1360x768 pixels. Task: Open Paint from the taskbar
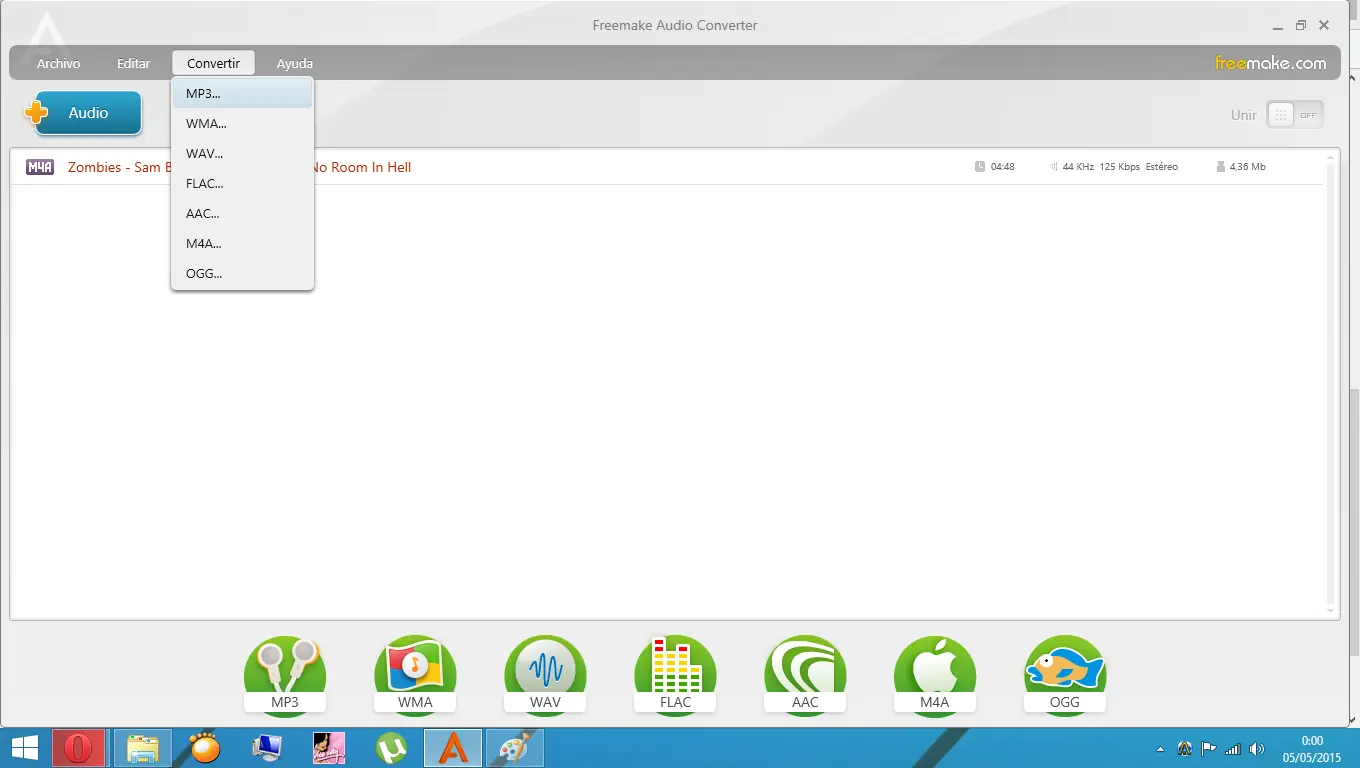click(x=514, y=748)
